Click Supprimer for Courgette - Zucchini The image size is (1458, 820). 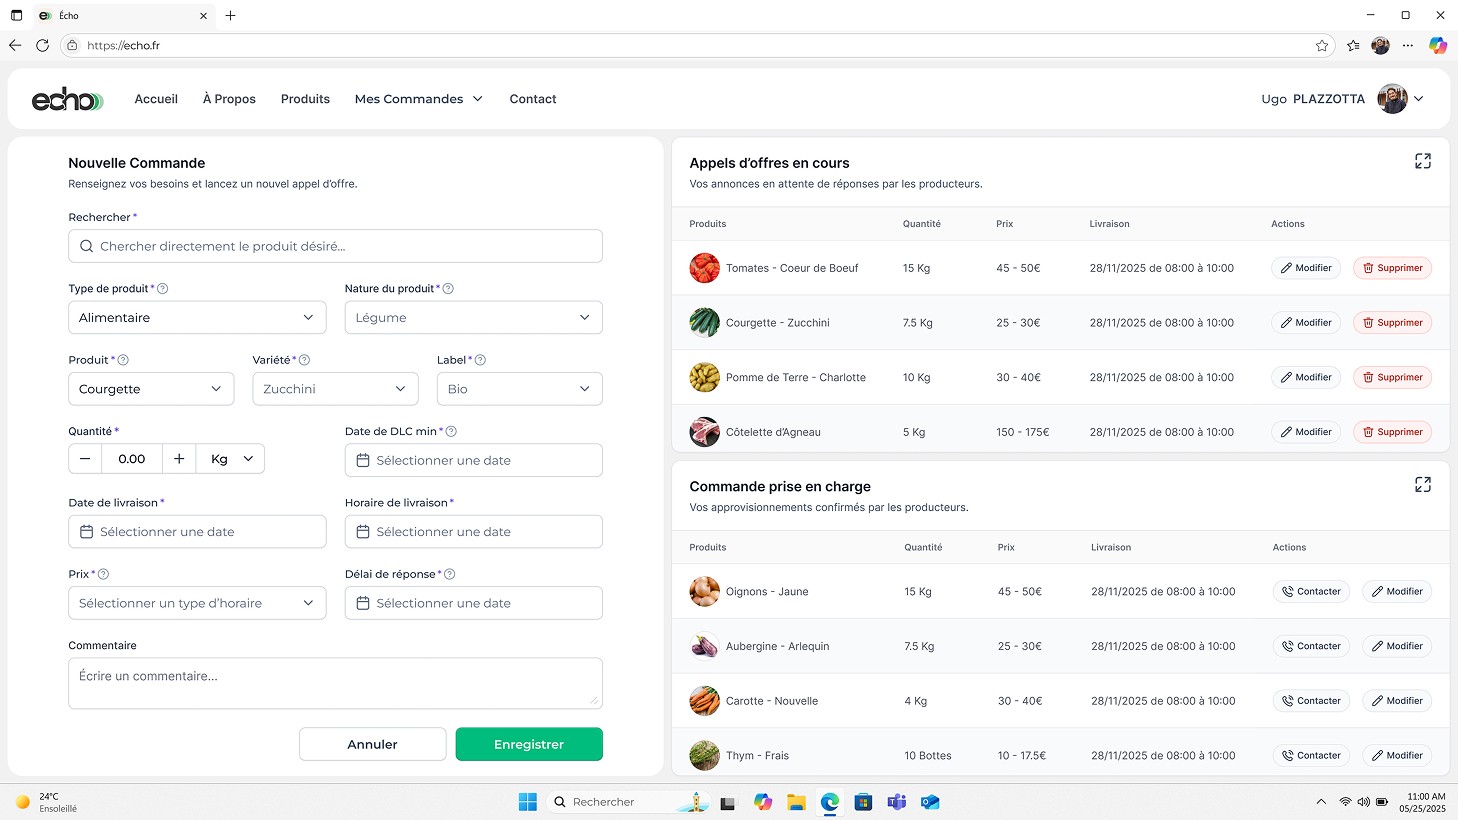tap(1392, 323)
